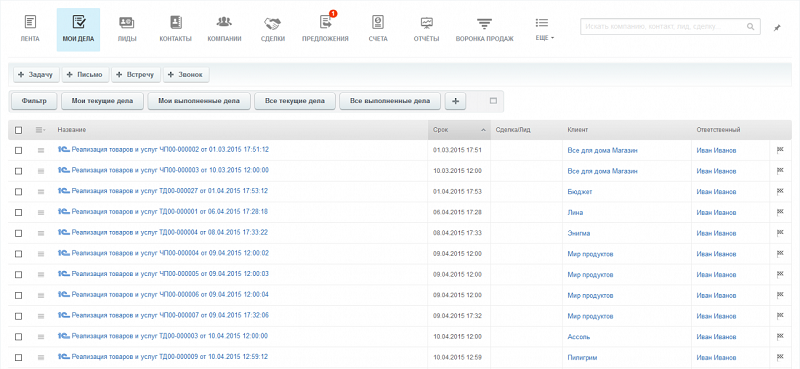Open client link Лина
This screenshot has width=800, height=369.
pyautogui.click(x=575, y=212)
